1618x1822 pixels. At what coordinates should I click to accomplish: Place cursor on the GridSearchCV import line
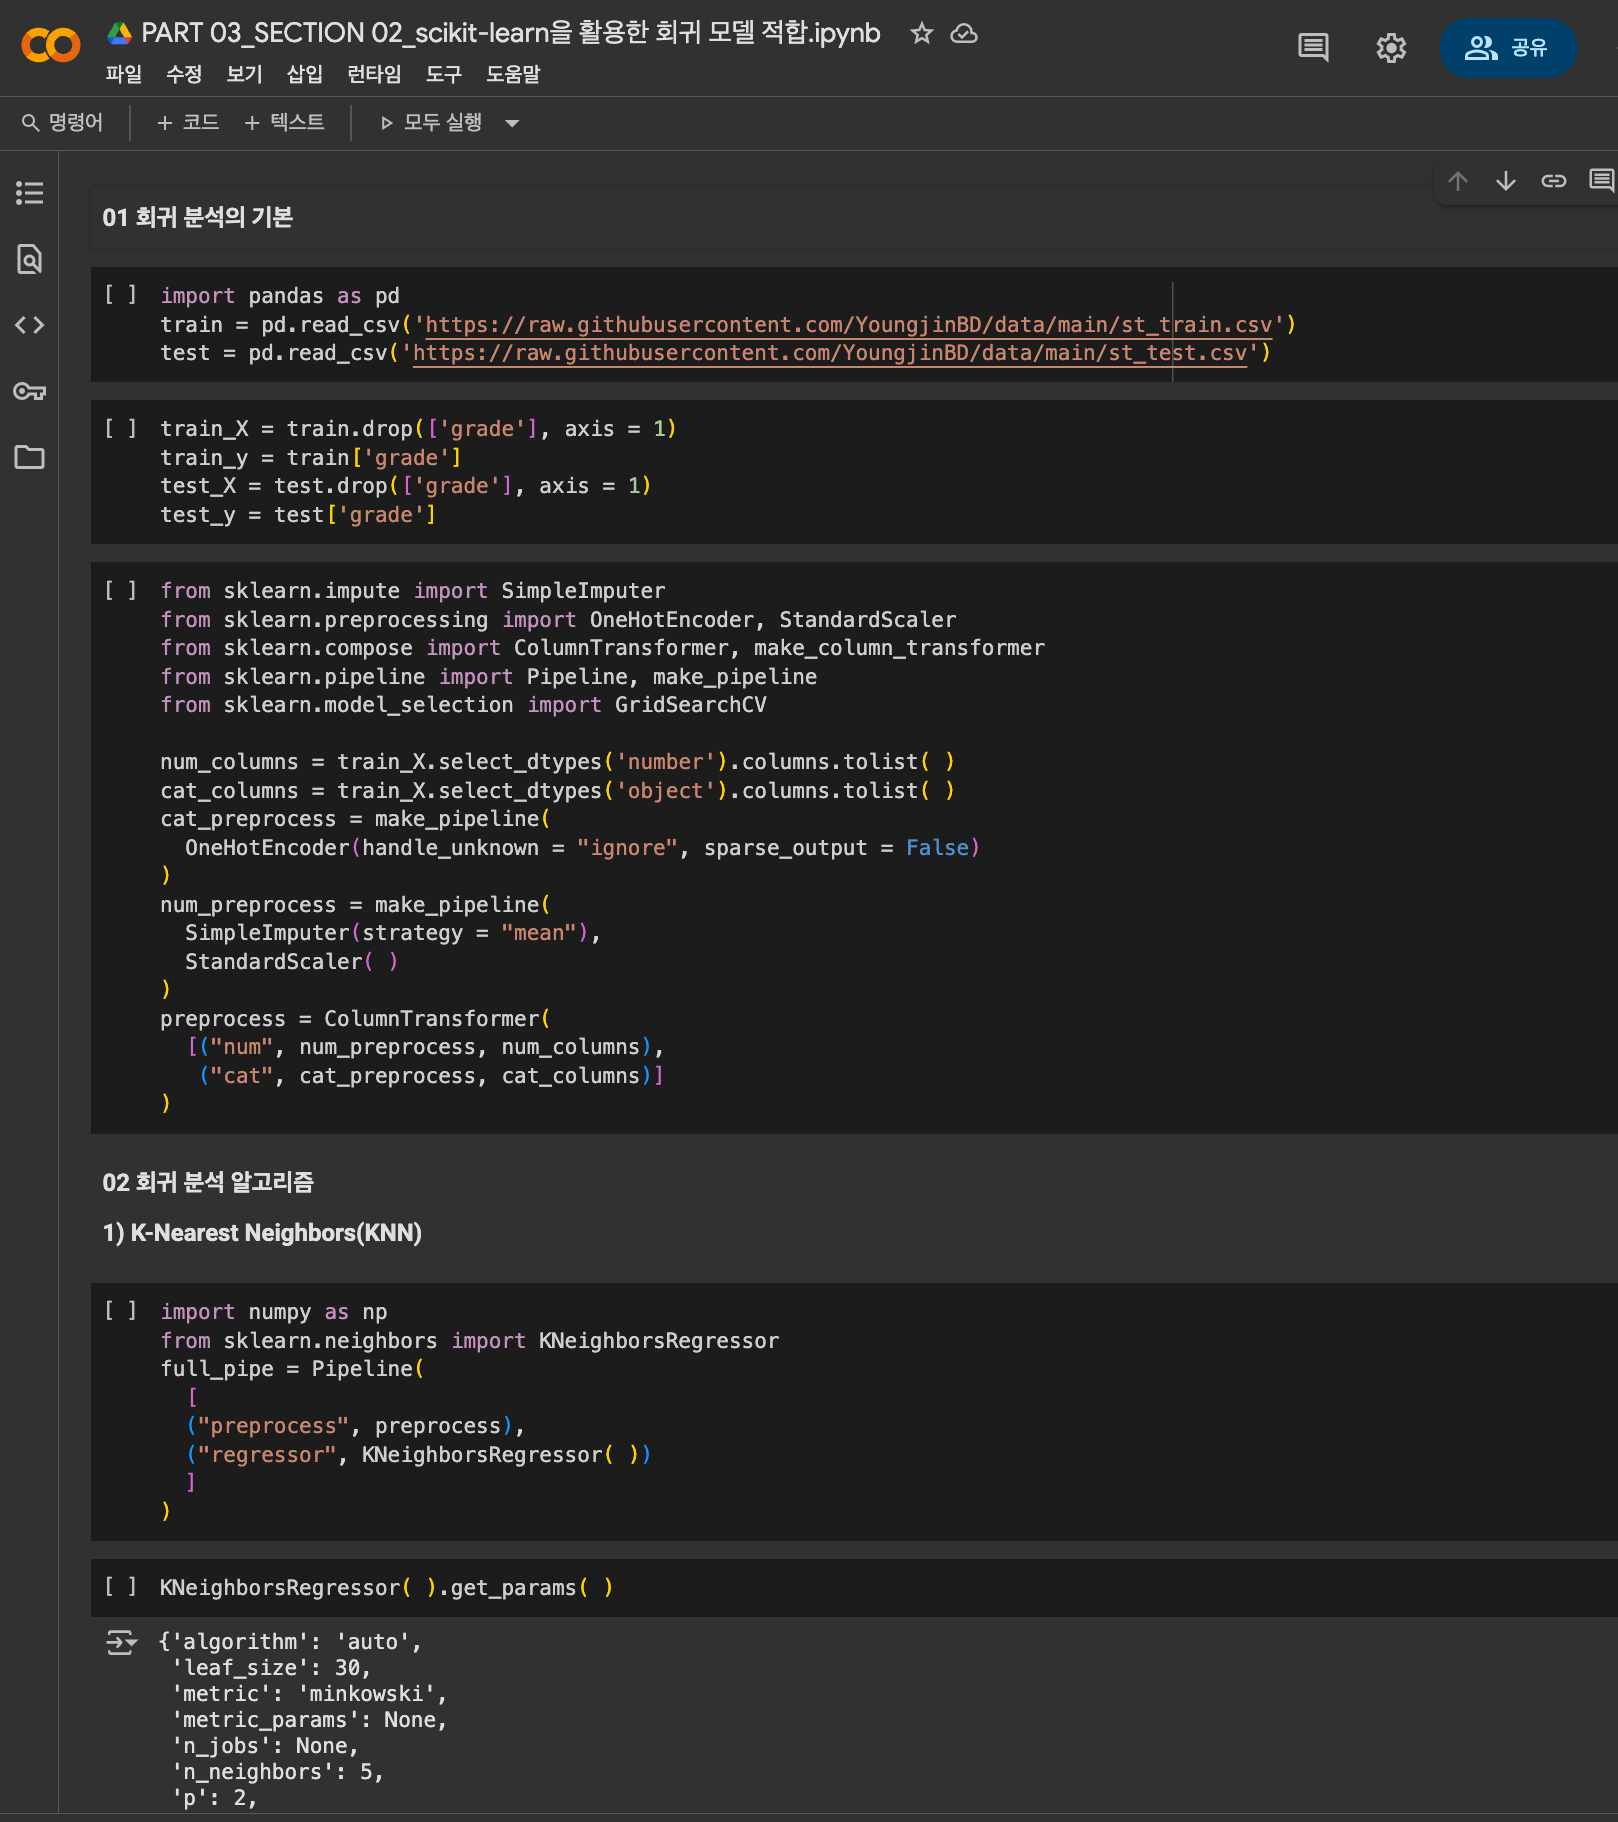[x=463, y=705]
